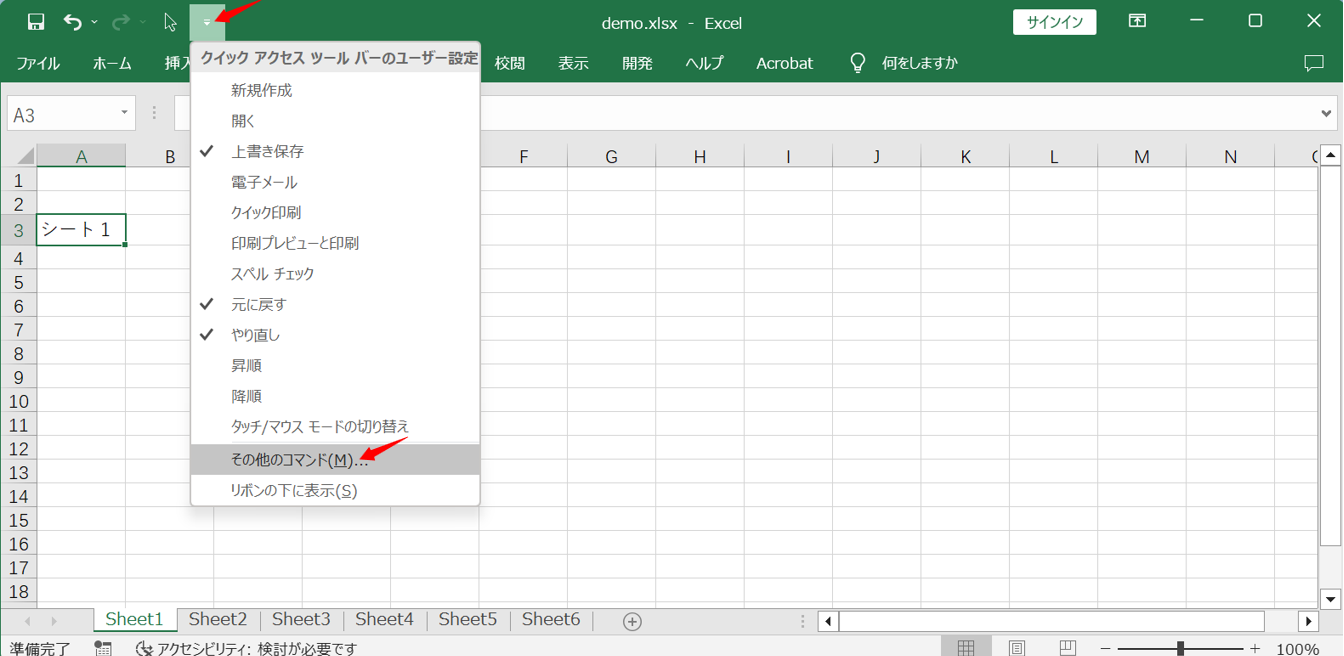
Task: Enable クイック印刷 in the menu
Action: tap(335, 212)
